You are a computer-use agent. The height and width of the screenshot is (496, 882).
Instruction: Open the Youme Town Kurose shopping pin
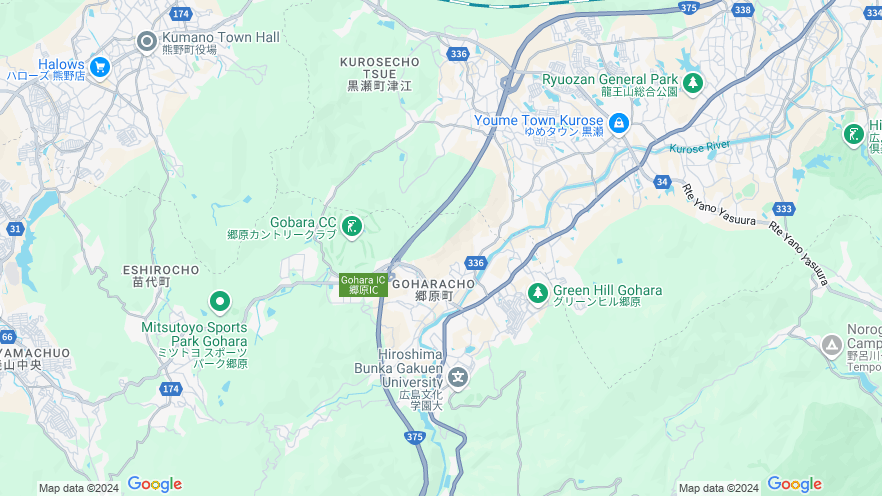click(619, 124)
